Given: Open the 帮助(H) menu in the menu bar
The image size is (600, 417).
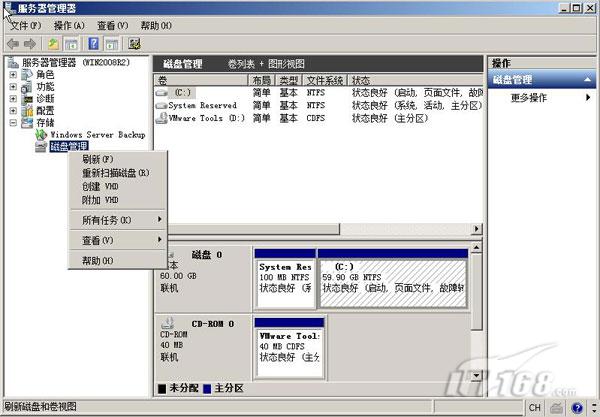Looking at the screenshot, I should pos(156,26).
